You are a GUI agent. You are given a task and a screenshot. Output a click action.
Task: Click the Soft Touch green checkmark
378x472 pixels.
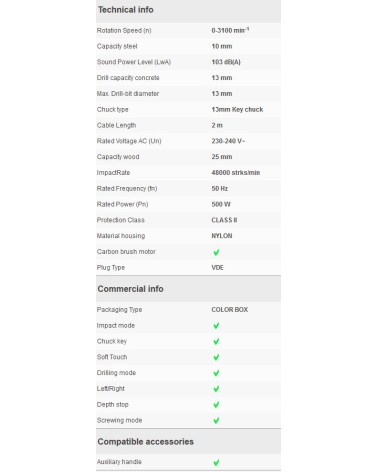pyautogui.click(x=216, y=357)
